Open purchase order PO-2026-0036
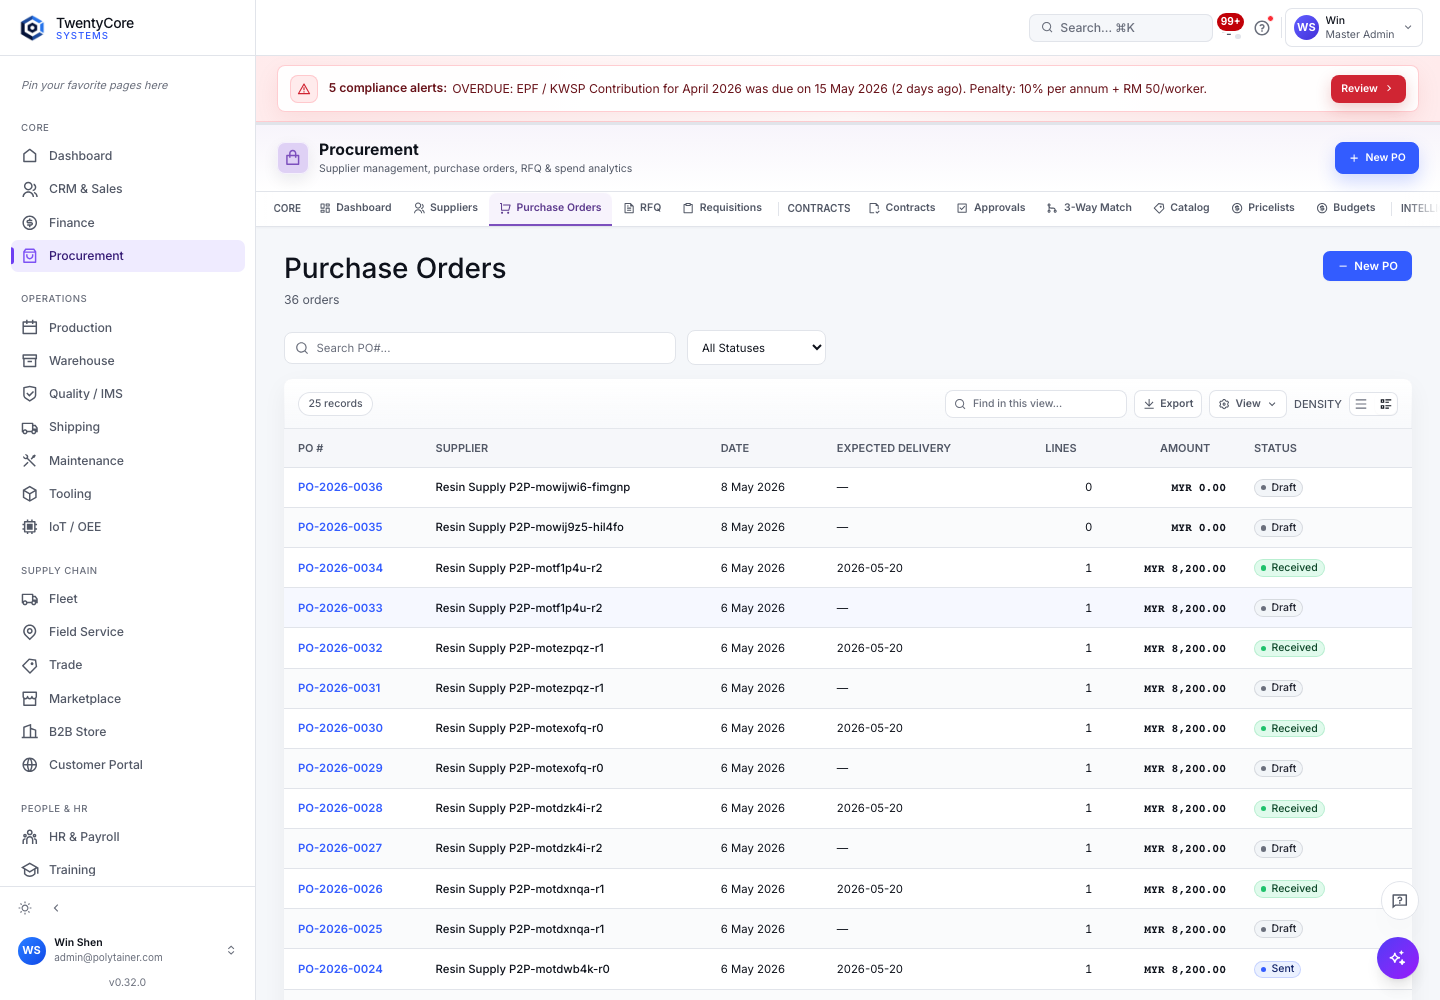The height and width of the screenshot is (1000, 1440). tap(340, 487)
